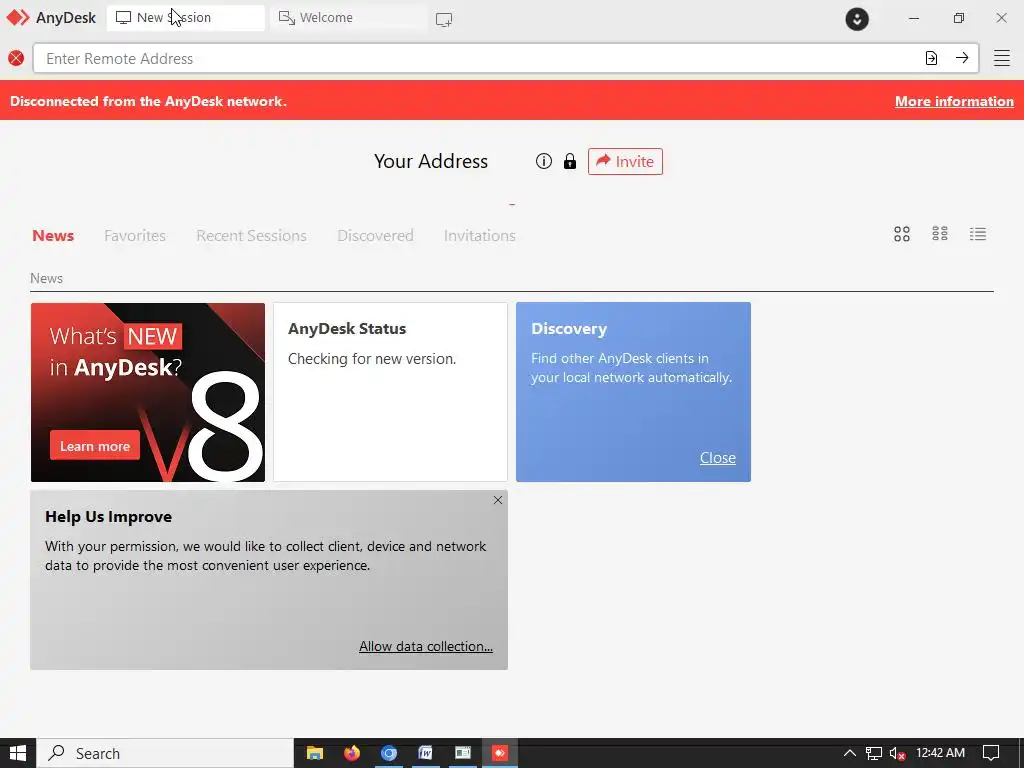
Task: Select the Recent Sessions tab
Action: [251, 236]
